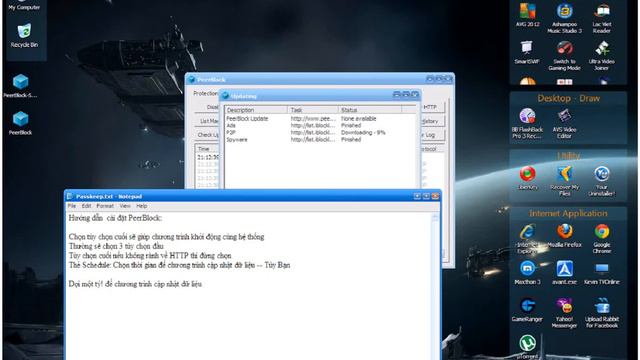This screenshot has height=360, width=640.
Task: Launch the SmartSWF shortcut
Action: click(527, 52)
